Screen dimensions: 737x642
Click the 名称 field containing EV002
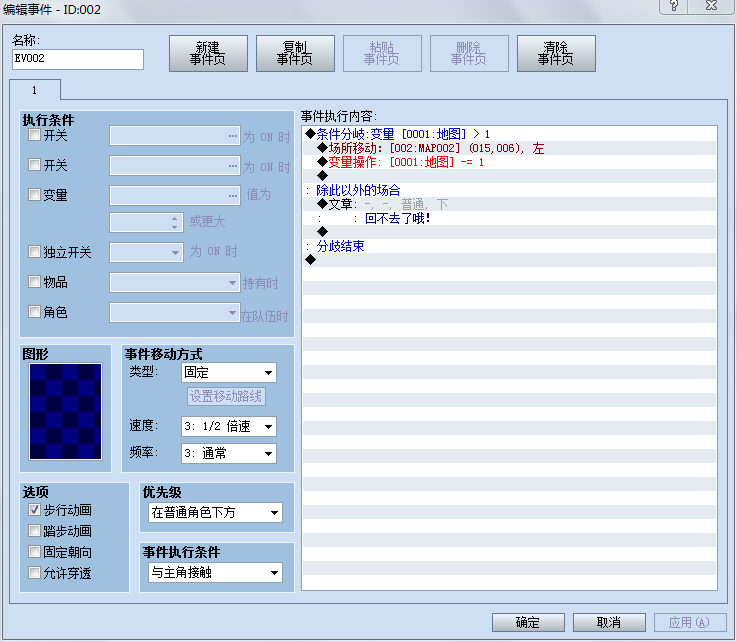[78, 59]
